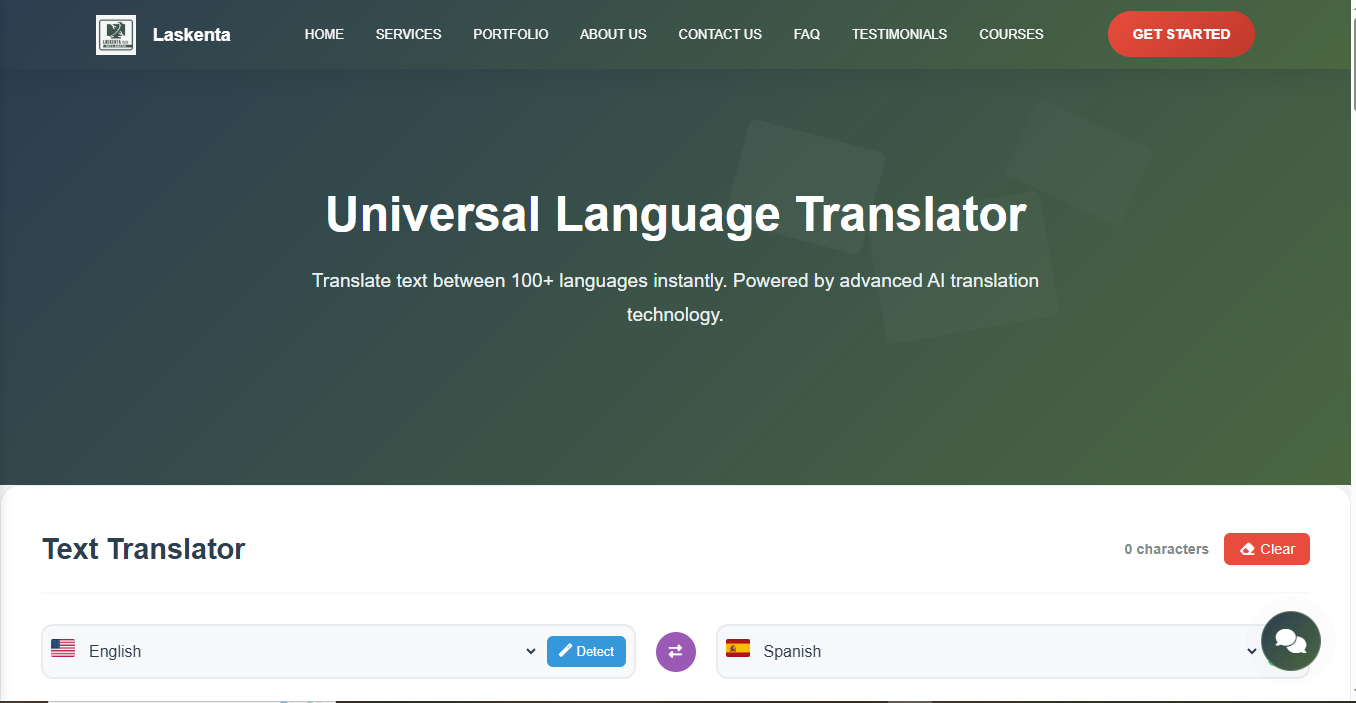
Task: Trigger language auto-detection via Detect
Action: point(586,650)
